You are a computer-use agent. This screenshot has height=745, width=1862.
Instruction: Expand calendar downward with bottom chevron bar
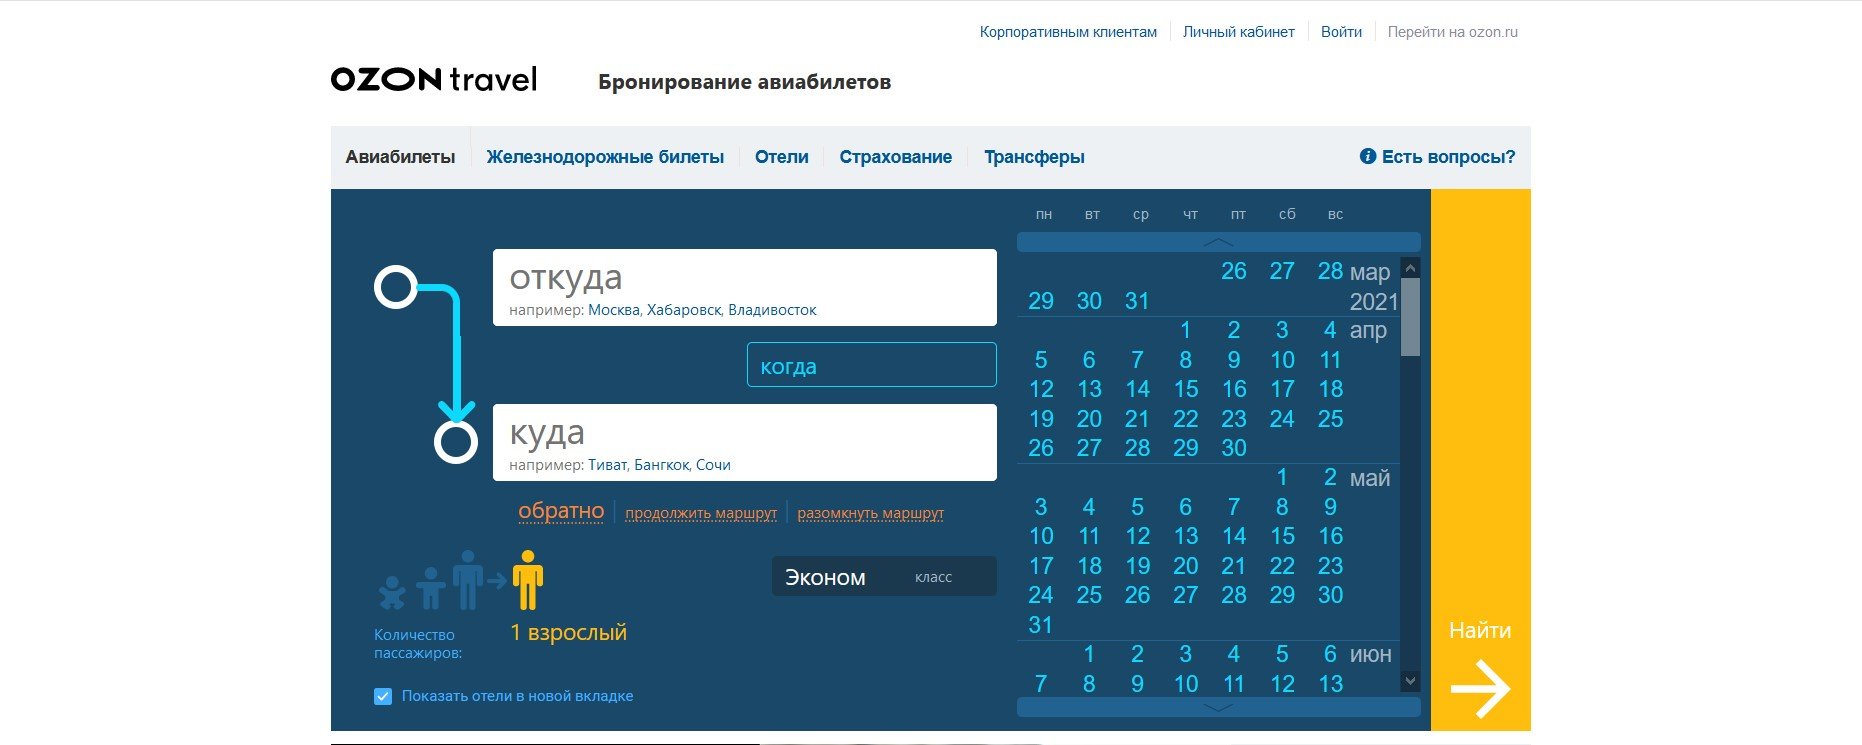1218,707
